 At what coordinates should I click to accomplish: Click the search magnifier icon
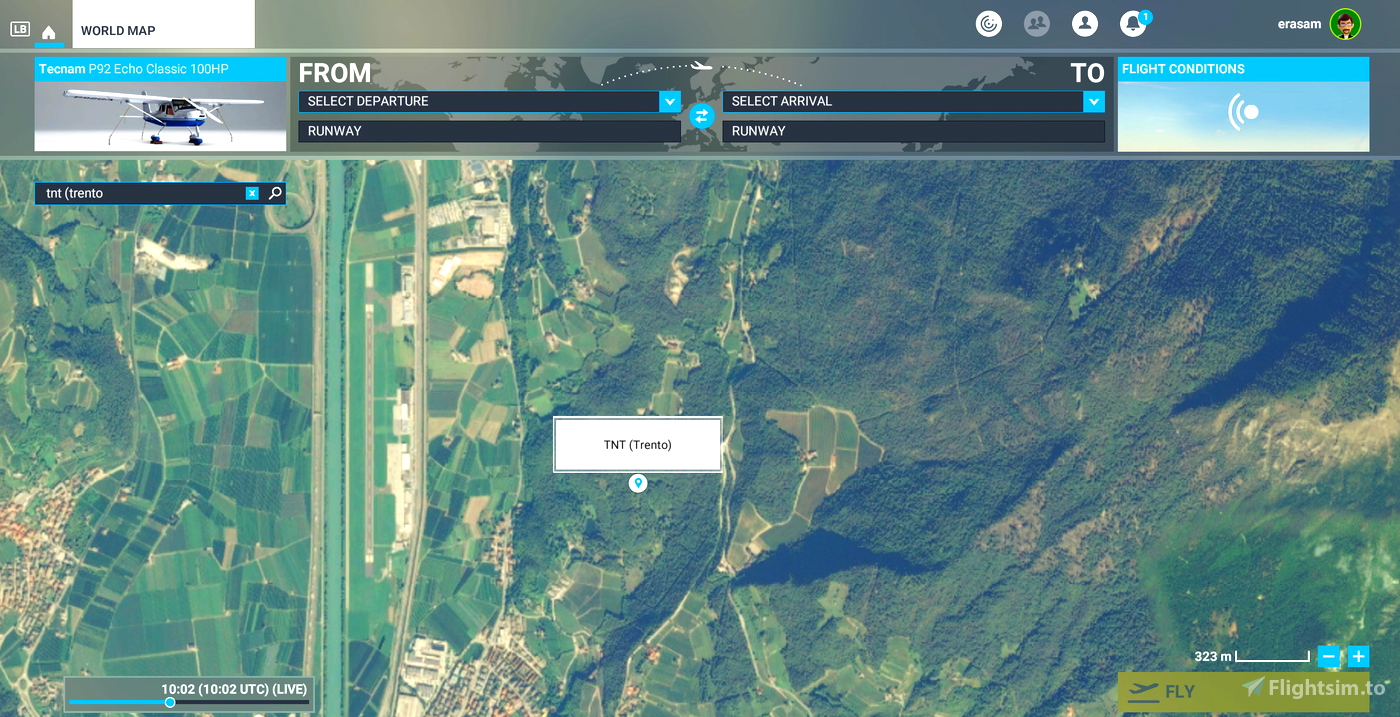[275, 193]
